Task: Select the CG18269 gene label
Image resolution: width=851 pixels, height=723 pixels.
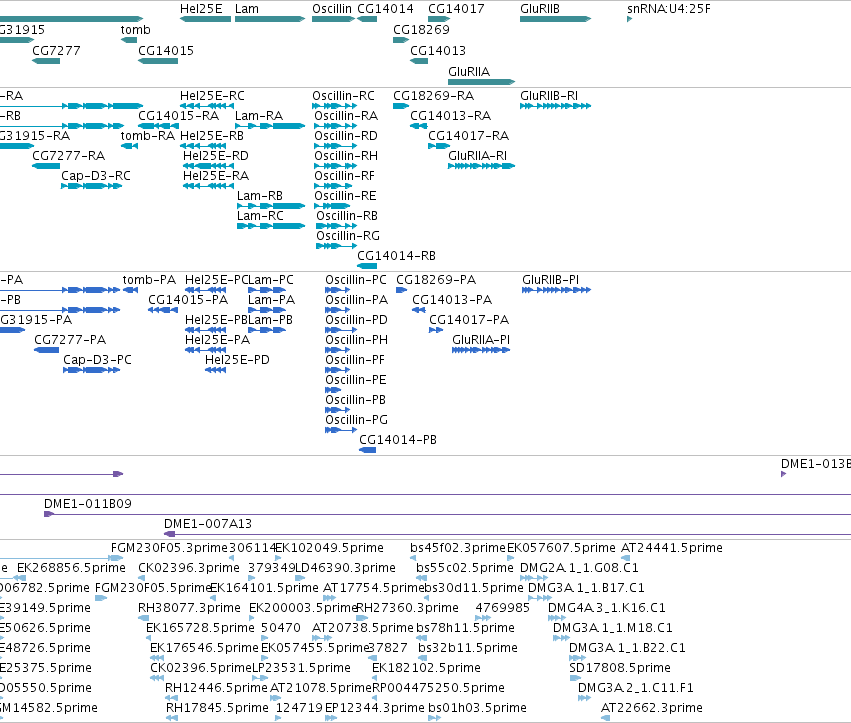Action: point(421,30)
